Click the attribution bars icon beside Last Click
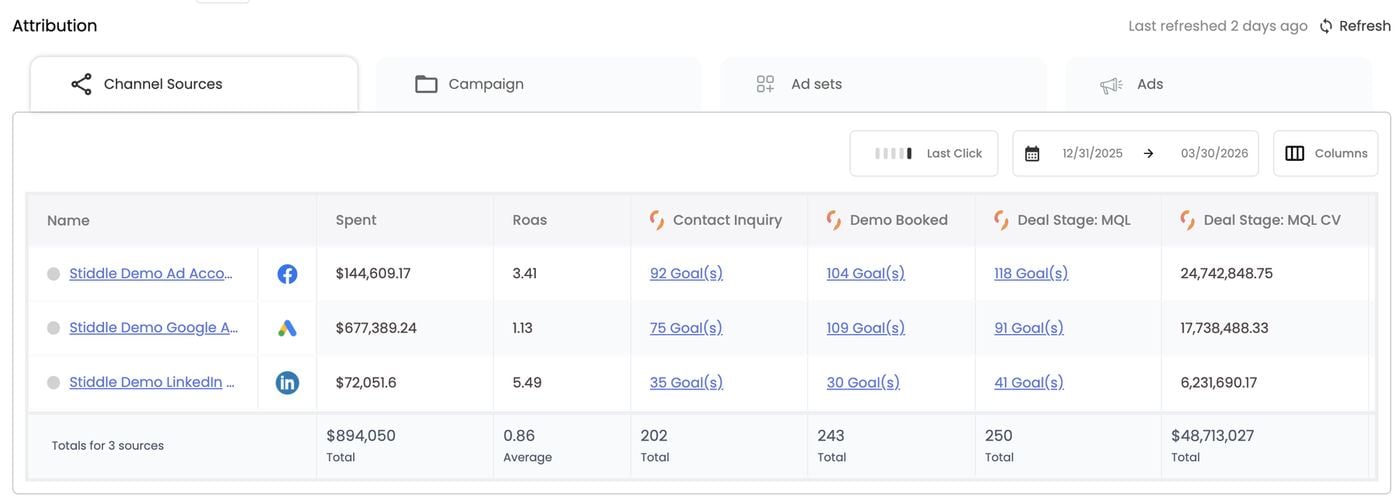This screenshot has height=502, width=1400. point(893,153)
